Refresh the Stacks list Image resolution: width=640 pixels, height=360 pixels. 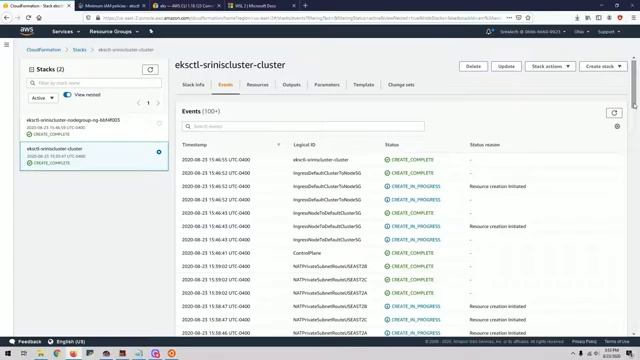tap(150, 70)
